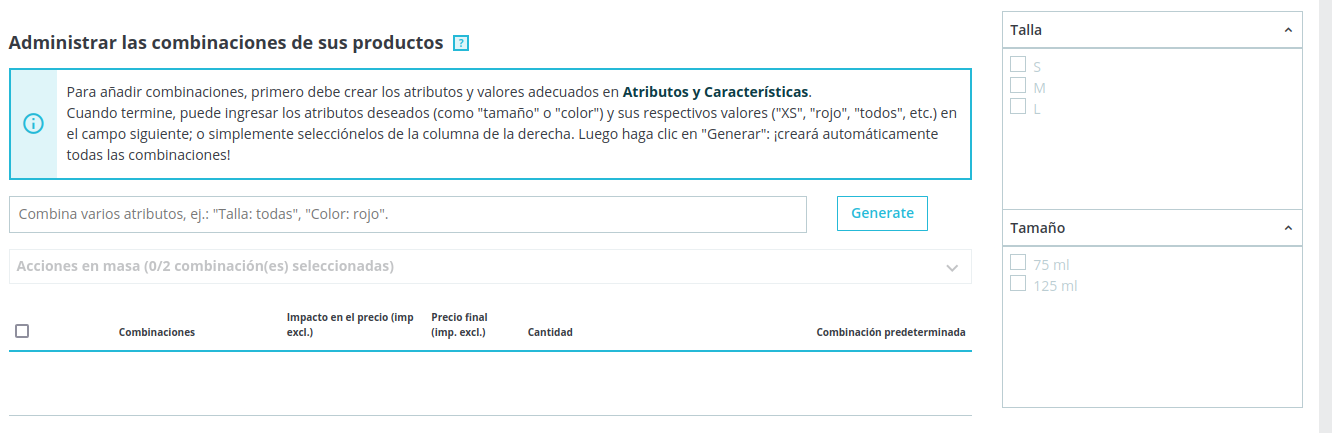Toggle select all combinations checkbox
This screenshot has height=433, width=1332.
coord(22,331)
